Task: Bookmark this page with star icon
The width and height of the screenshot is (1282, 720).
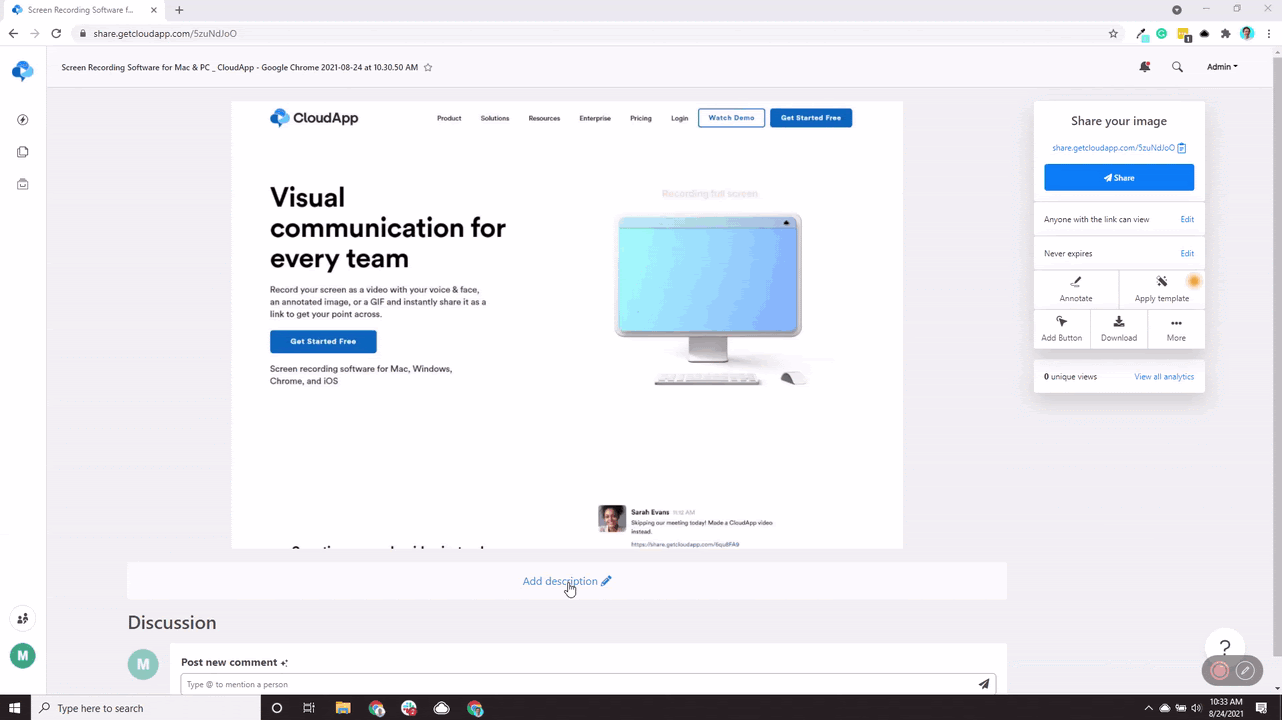Action: point(1113,33)
